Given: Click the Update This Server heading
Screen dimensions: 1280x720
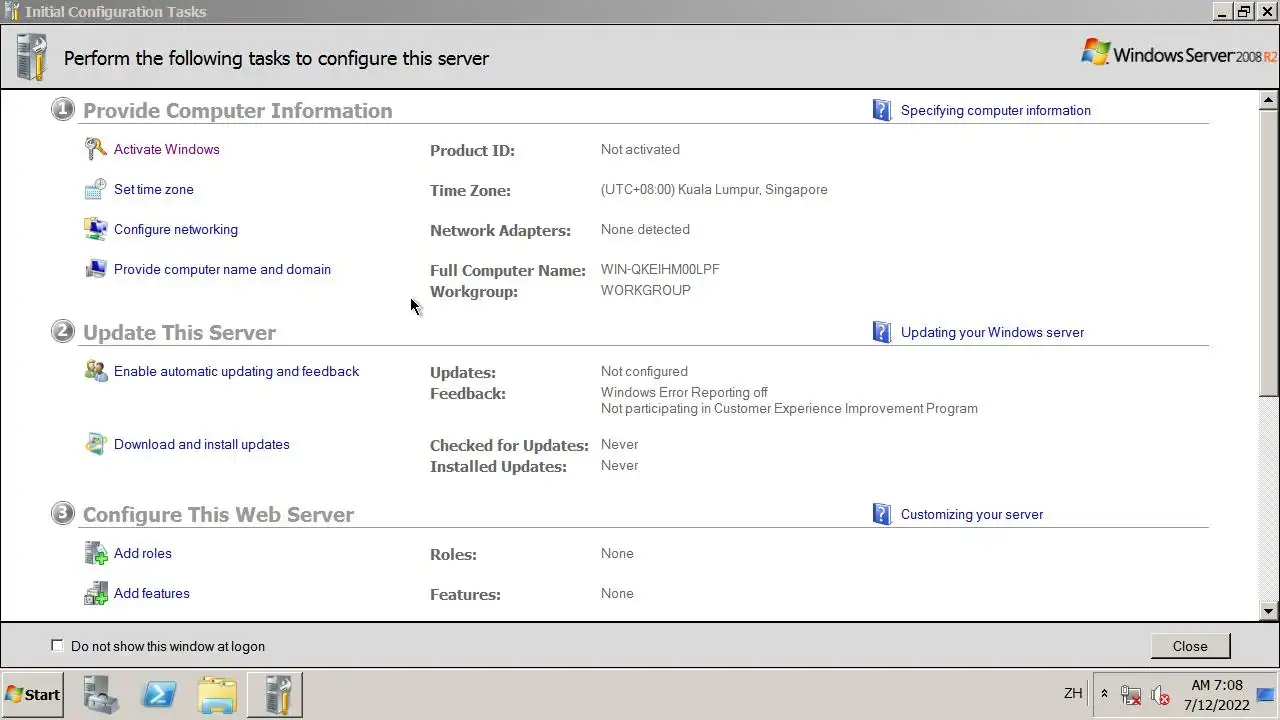Looking at the screenshot, I should coord(179,332).
